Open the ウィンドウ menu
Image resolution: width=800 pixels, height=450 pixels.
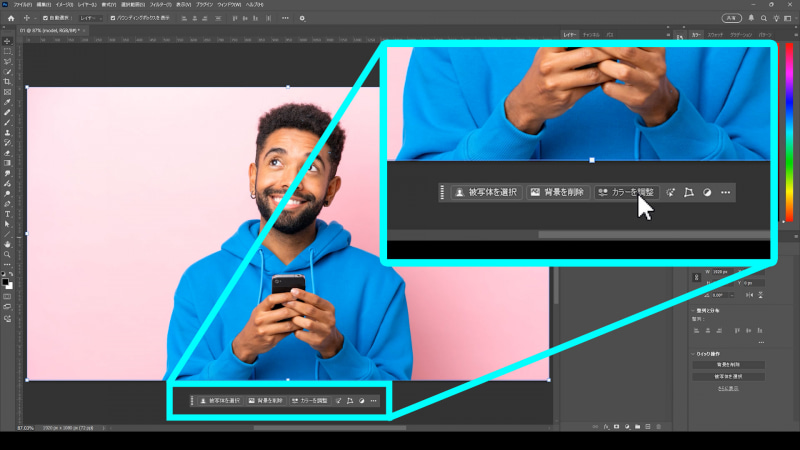coord(229,5)
